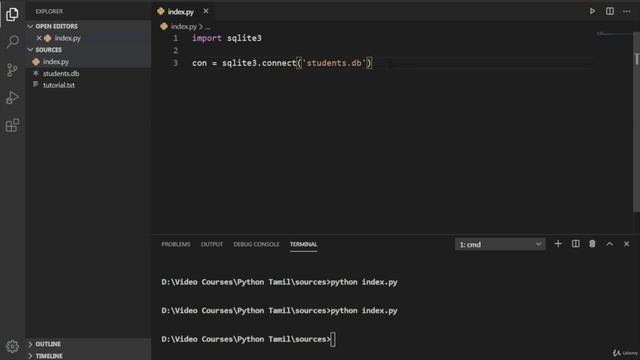Screen dimensions: 640x360
Task: Maximize the terminal panel size
Action: pos(609,244)
